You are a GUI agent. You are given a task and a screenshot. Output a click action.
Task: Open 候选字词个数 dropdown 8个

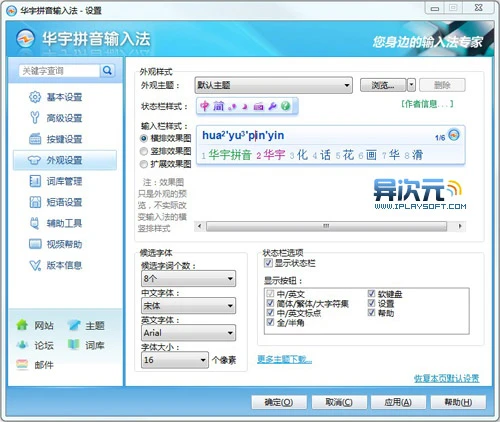coord(188,278)
